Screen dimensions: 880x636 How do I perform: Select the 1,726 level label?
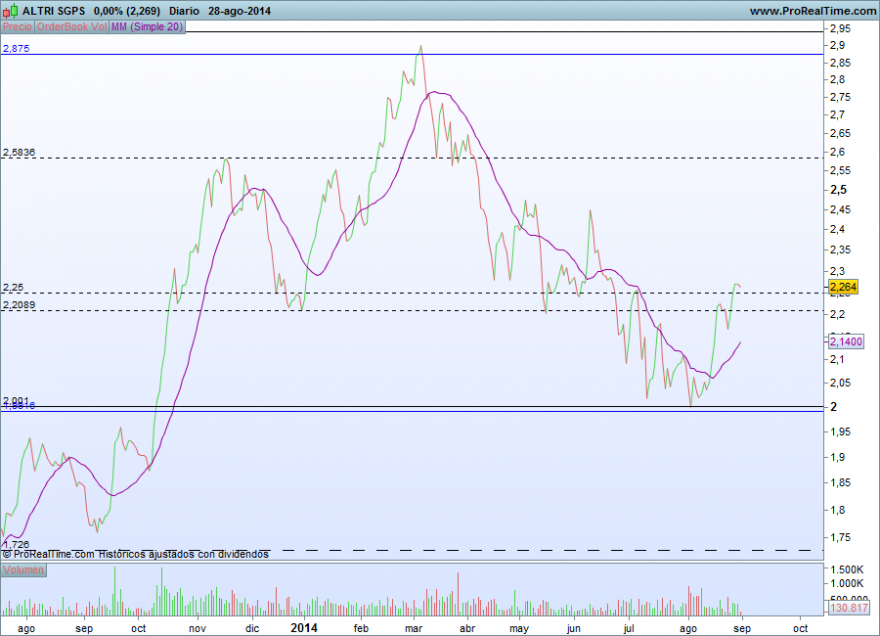[16, 544]
